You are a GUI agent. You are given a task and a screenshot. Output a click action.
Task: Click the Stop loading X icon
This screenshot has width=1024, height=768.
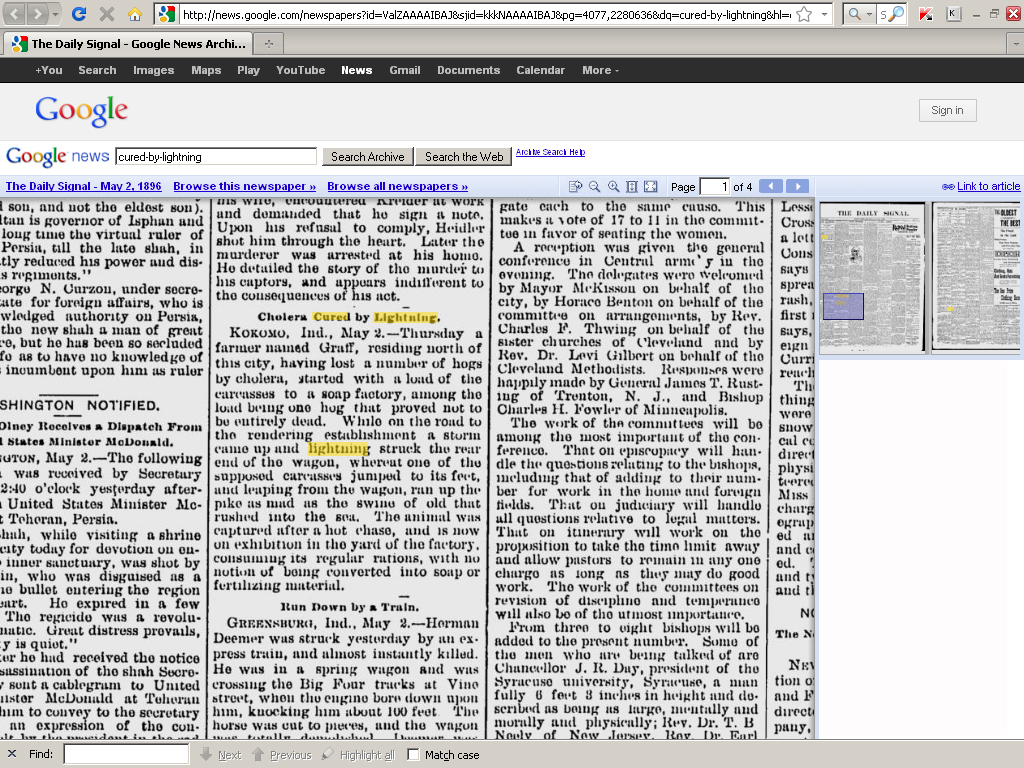click(106, 14)
